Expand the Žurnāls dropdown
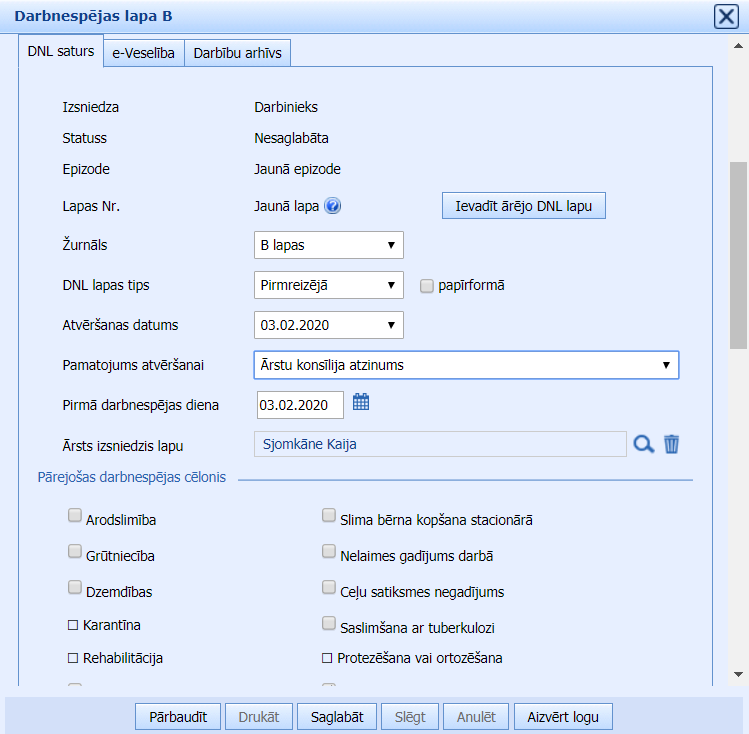The image size is (749, 734). (329, 245)
